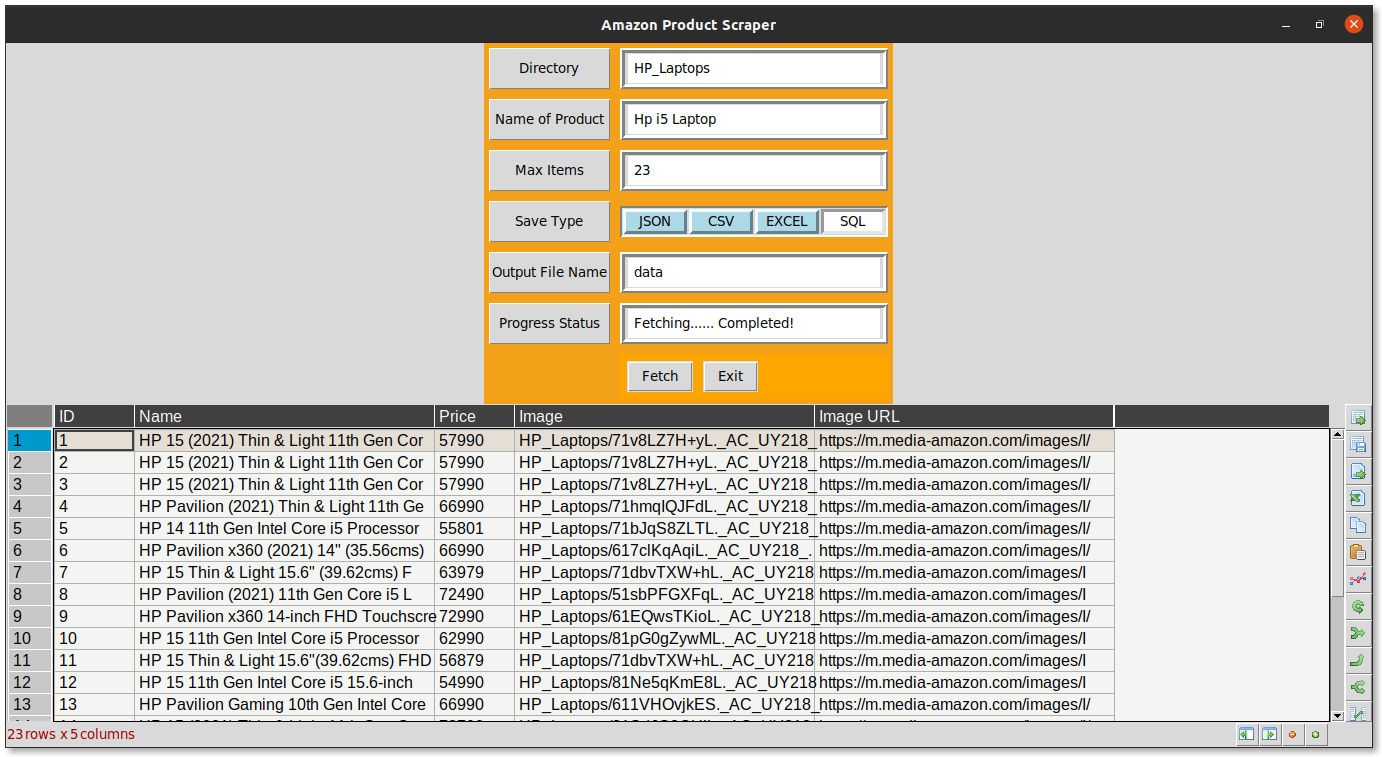Select the SQL save type option
This screenshot has height=757, width=1382.
[x=852, y=221]
